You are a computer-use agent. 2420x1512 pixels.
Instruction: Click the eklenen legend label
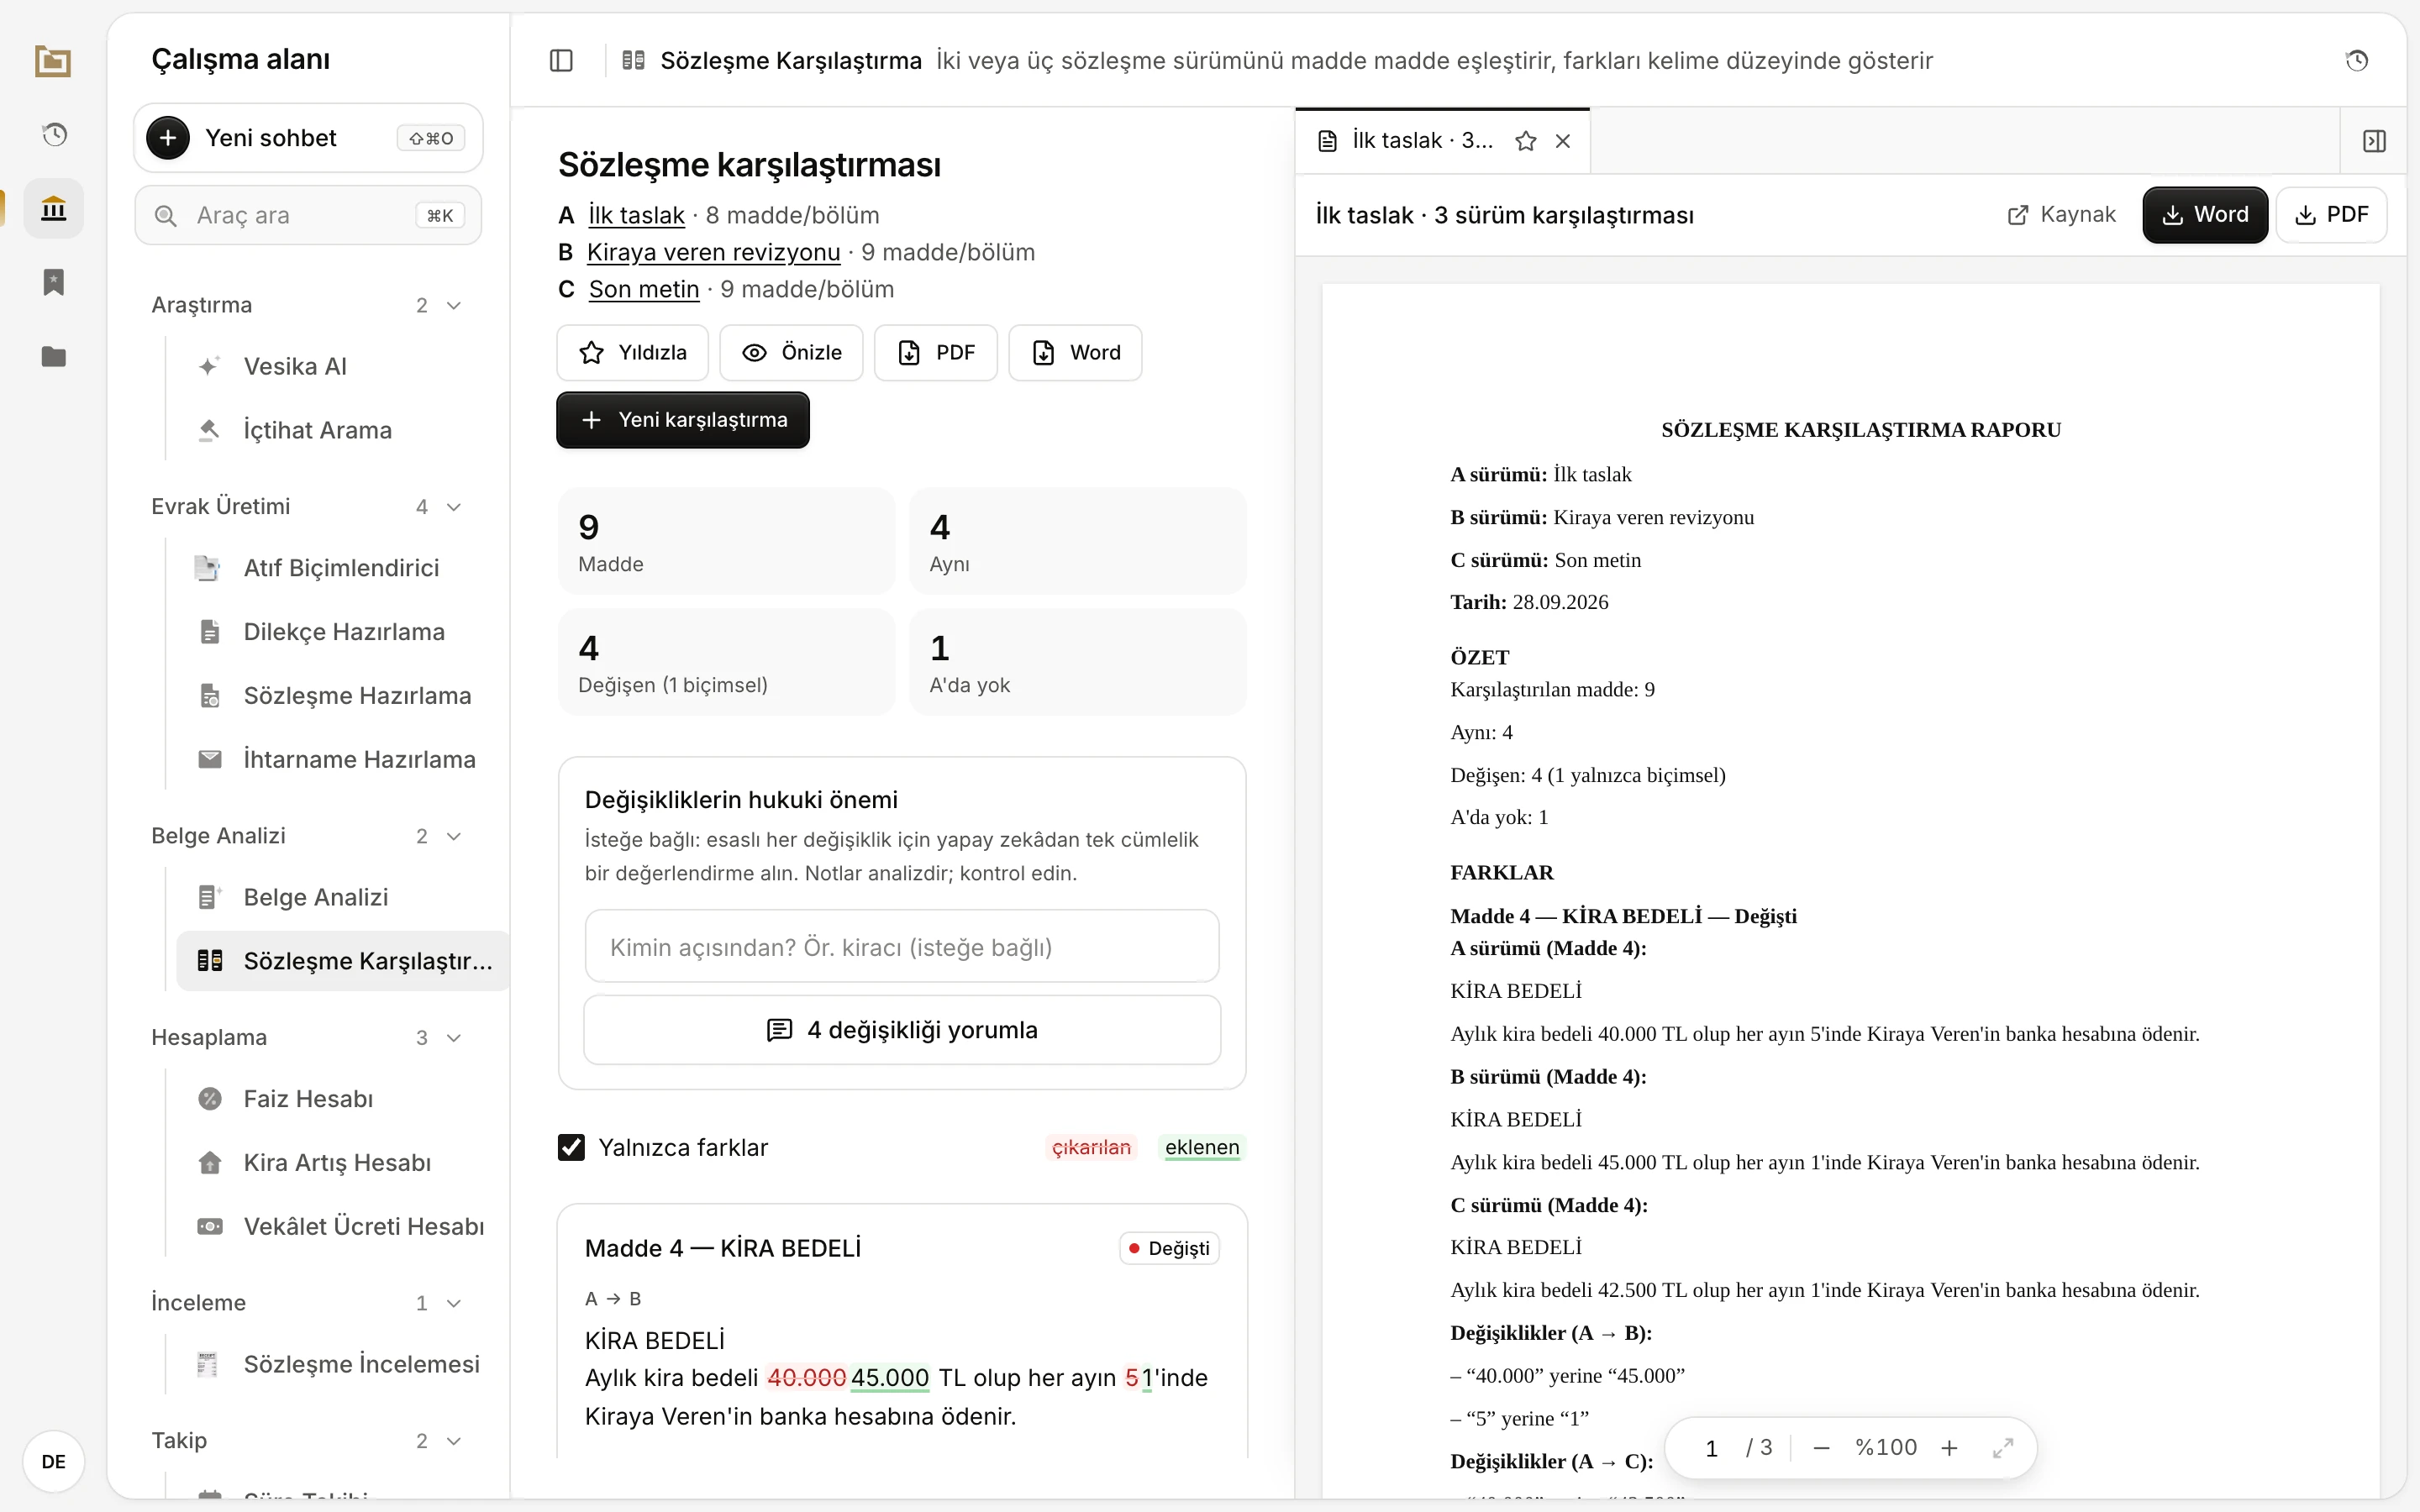pos(1202,1147)
